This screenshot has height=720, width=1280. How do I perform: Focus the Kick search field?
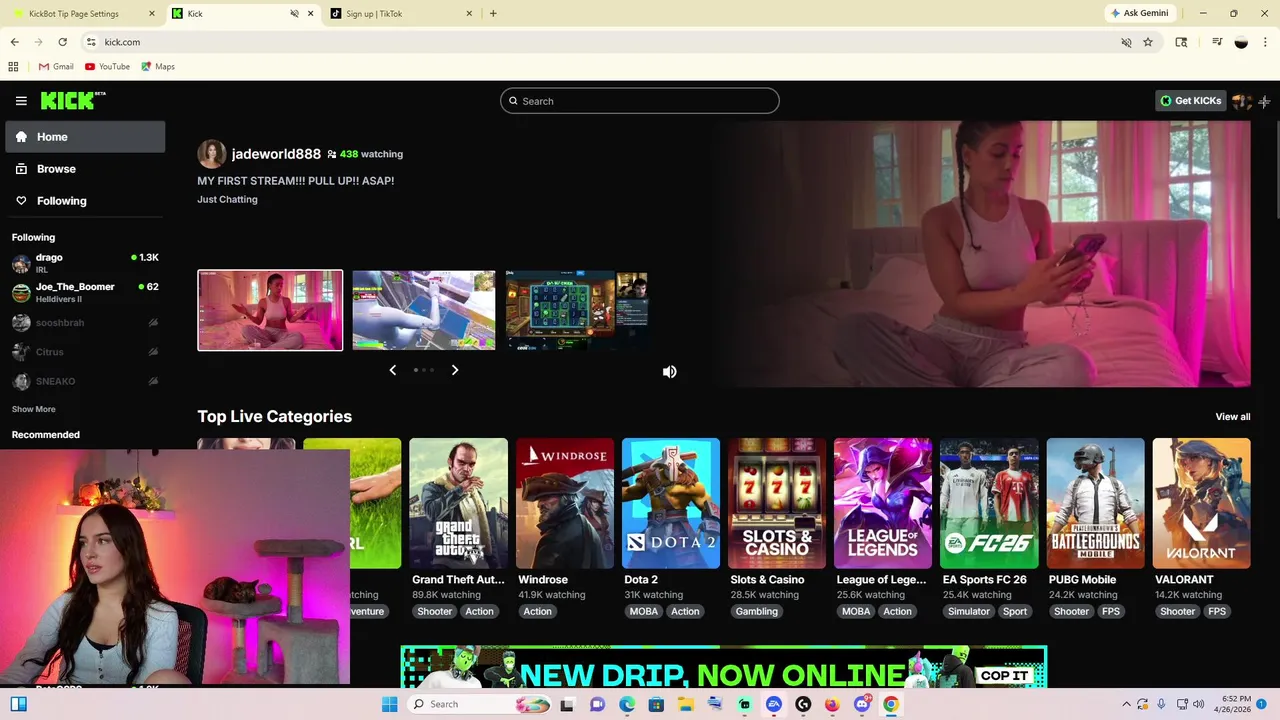[x=640, y=101]
